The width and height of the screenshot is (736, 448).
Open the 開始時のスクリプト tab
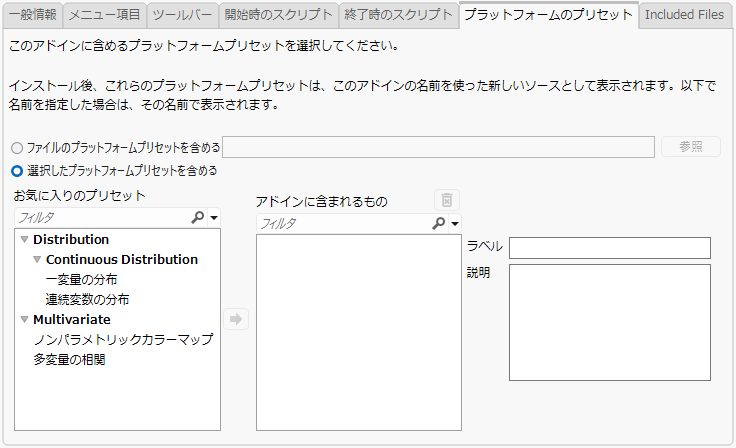click(278, 15)
